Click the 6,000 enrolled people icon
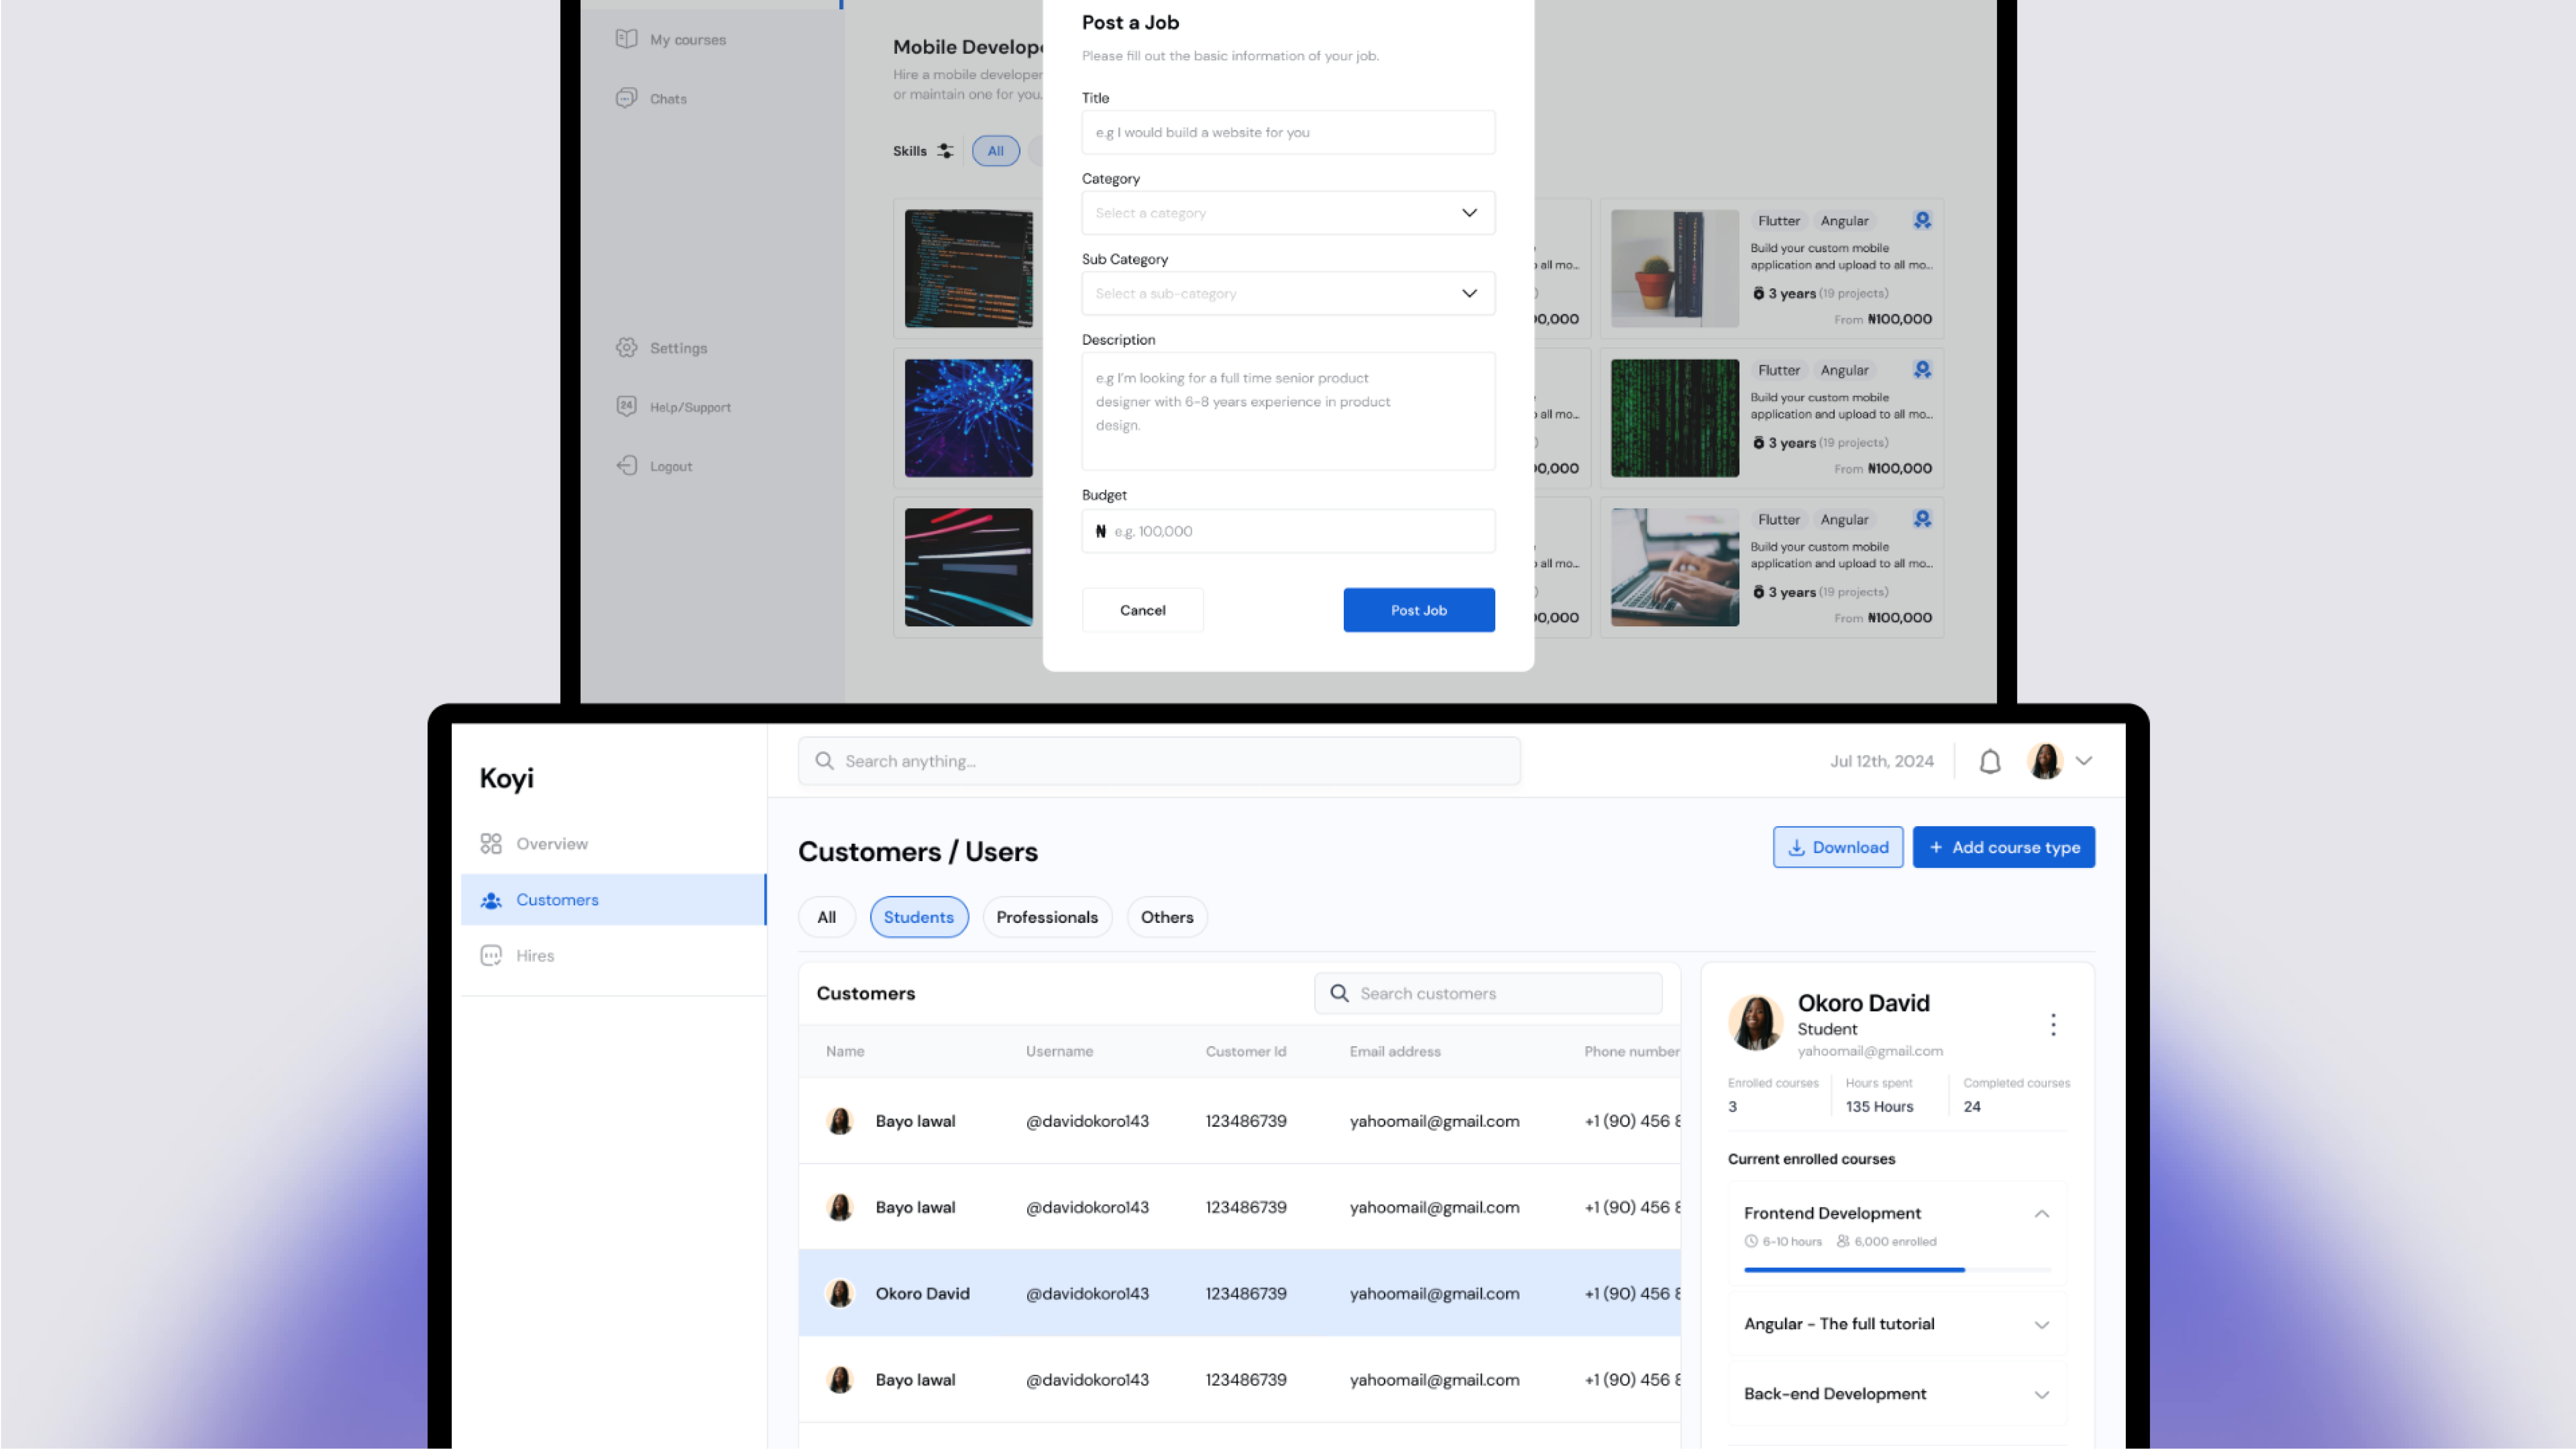The image size is (2576, 1449). click(1843, 1241)
